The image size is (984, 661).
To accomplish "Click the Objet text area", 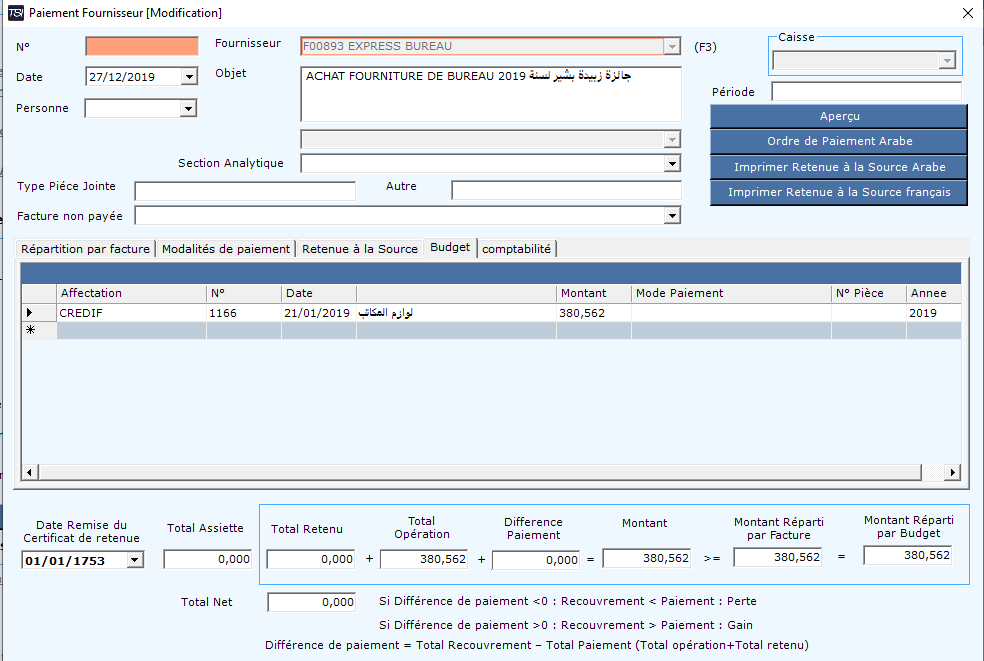I will [x=491, y=94].
